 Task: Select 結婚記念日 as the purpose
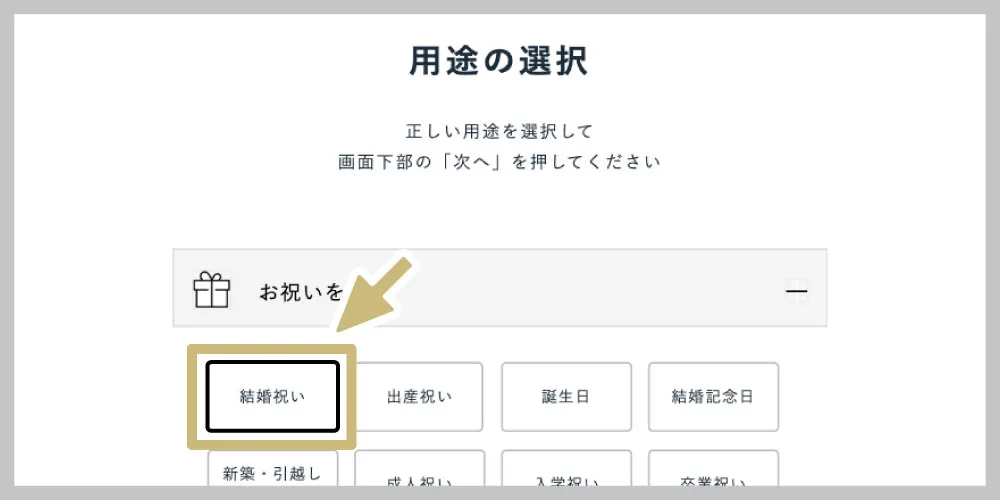[713, 396]
